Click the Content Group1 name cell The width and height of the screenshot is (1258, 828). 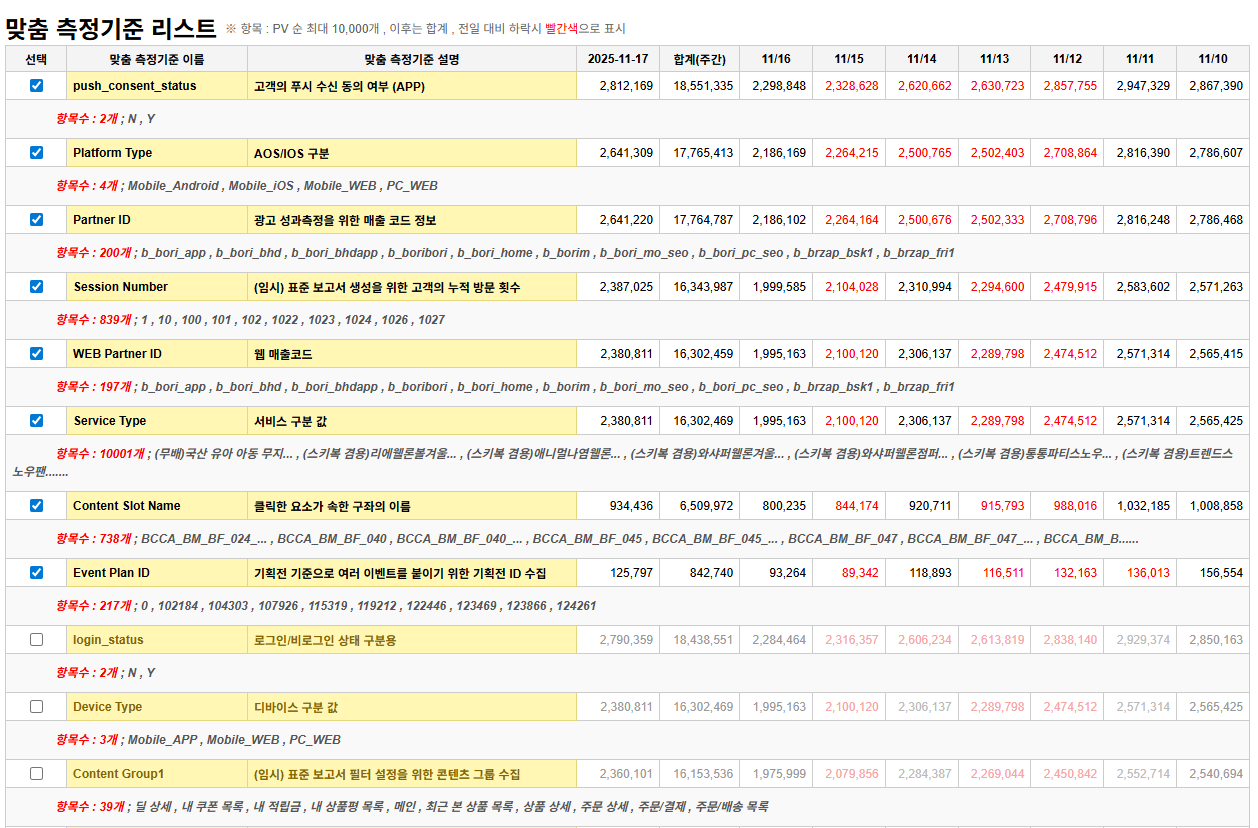coord(157,774)
